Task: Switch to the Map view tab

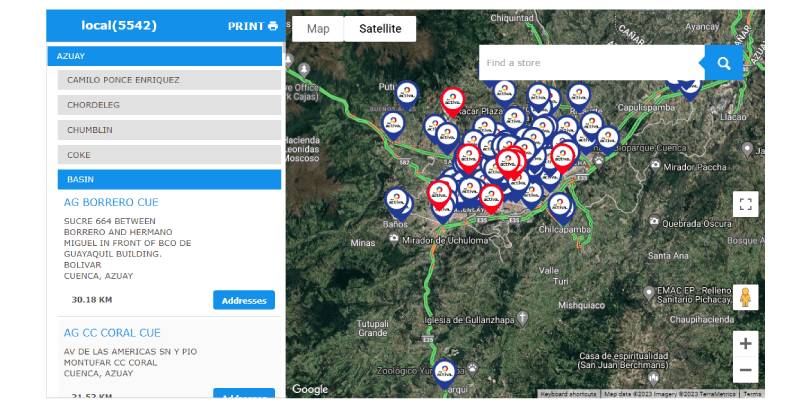Action: 318,29
